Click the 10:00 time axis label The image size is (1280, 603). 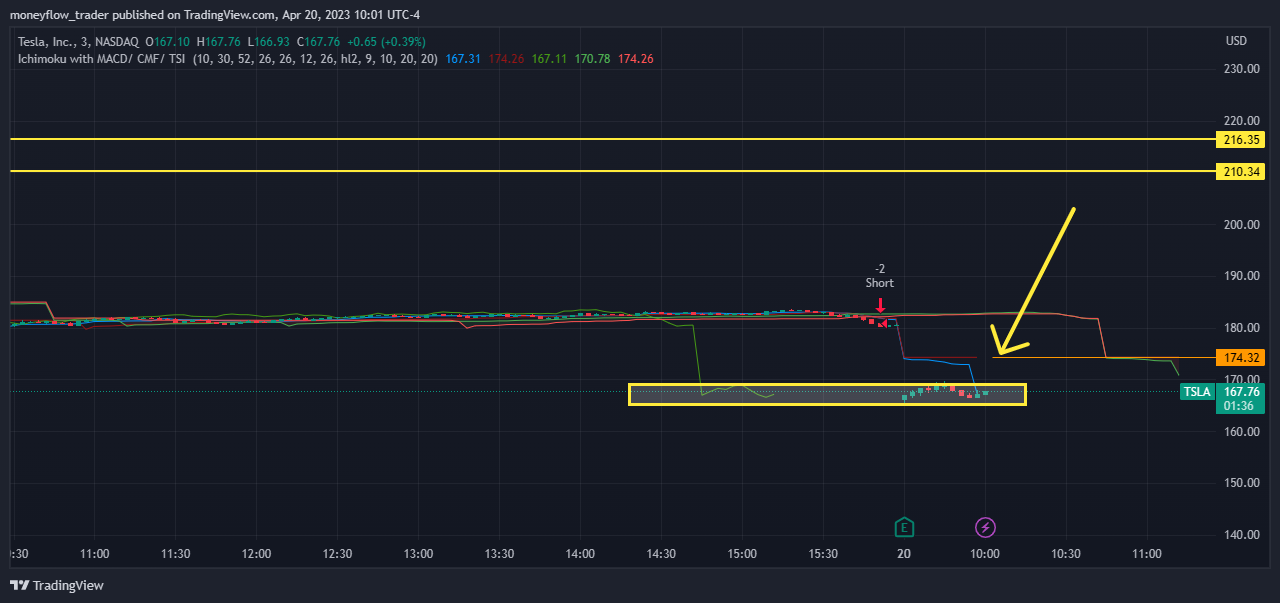pos(985,554)
